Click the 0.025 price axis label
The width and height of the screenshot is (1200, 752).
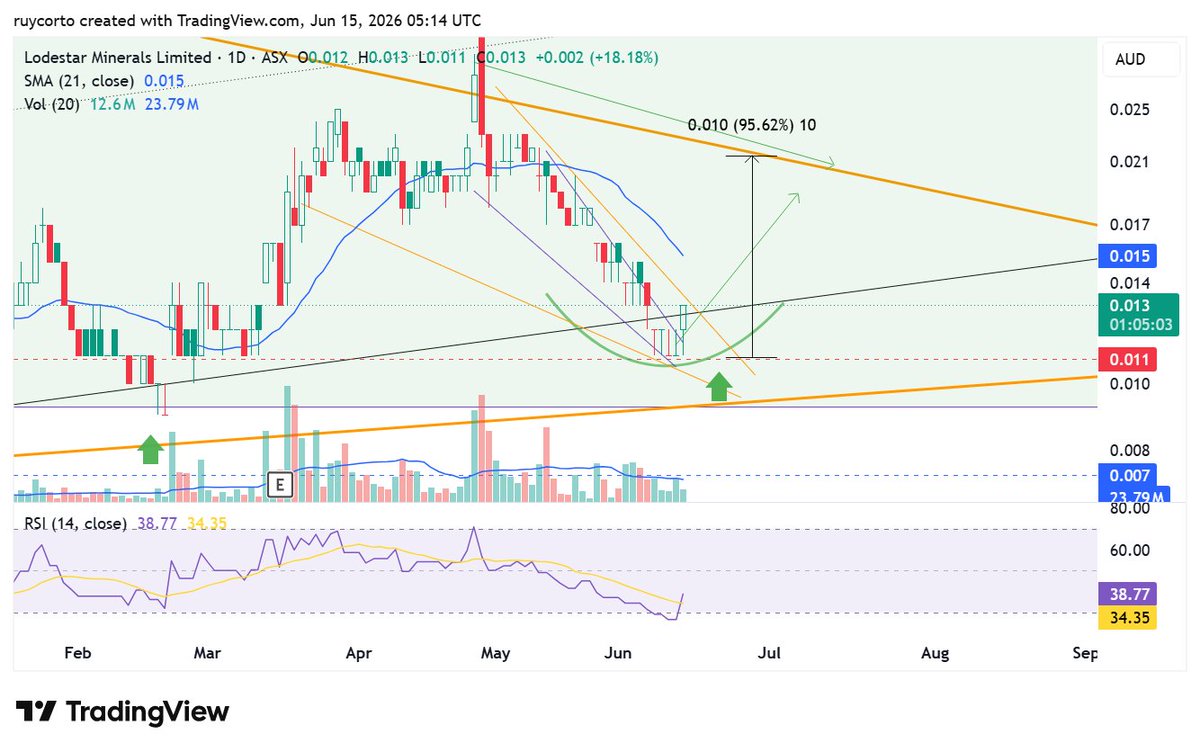click(1128, 109)
